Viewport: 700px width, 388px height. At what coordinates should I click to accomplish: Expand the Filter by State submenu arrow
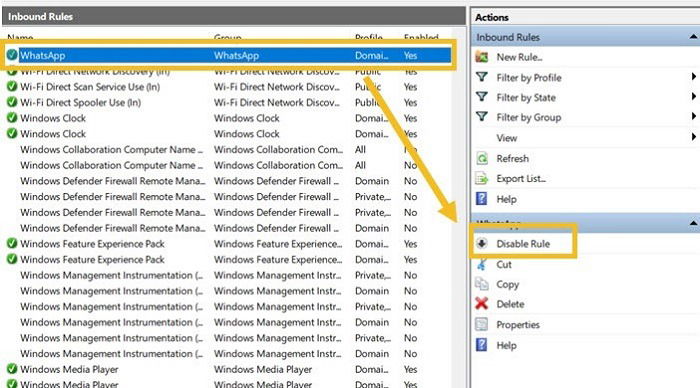[x=693, y=97]
